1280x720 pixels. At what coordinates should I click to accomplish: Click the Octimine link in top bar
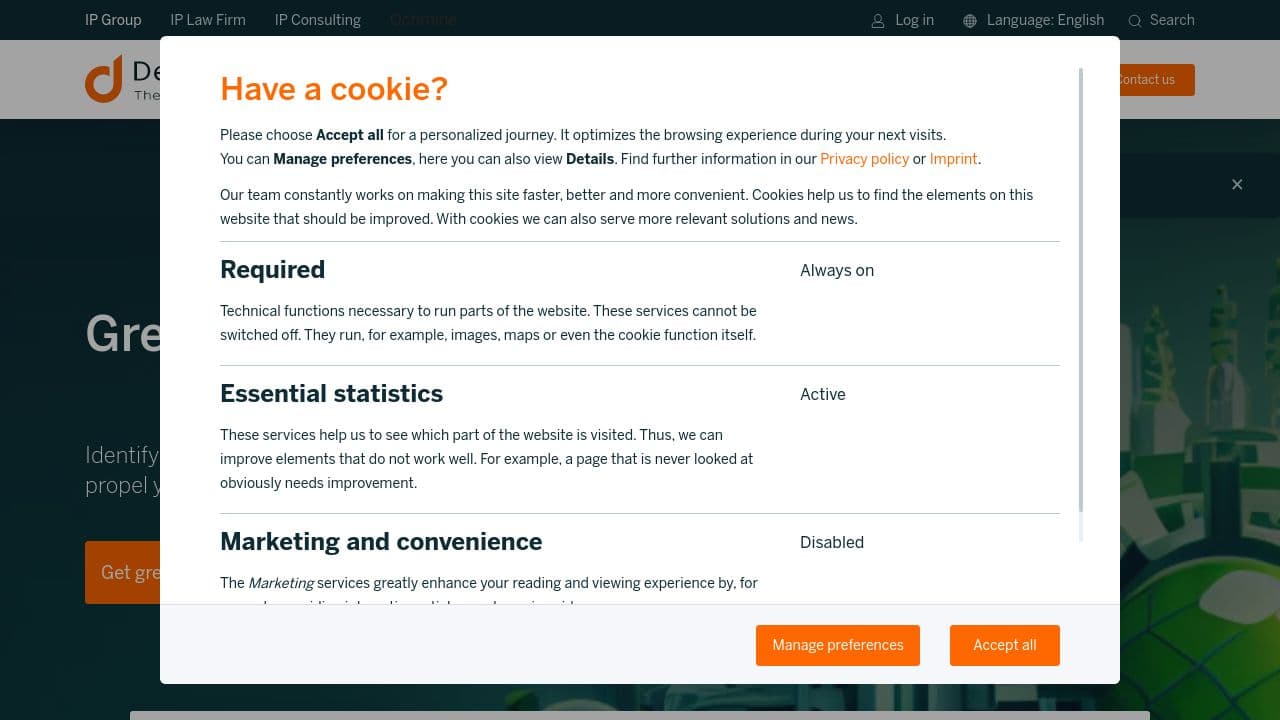click(x=423, y=20)
